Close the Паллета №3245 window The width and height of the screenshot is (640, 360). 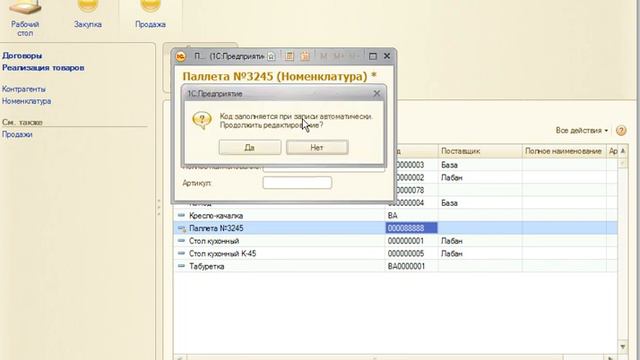coord(387,56)
